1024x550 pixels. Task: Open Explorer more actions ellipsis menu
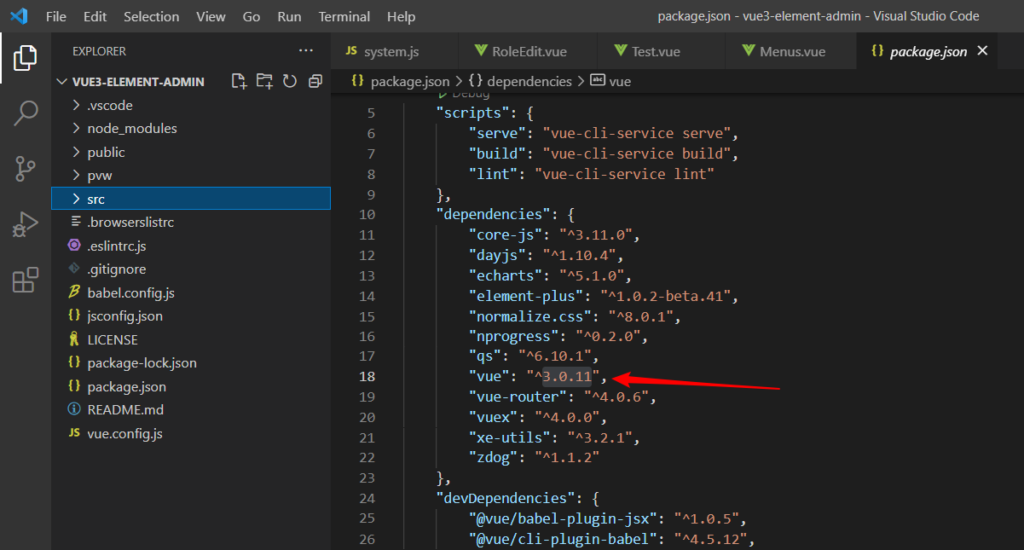(306, 51)
